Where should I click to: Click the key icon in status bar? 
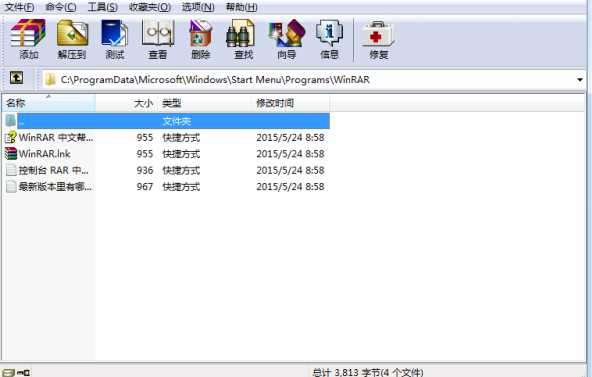point(23,373)
